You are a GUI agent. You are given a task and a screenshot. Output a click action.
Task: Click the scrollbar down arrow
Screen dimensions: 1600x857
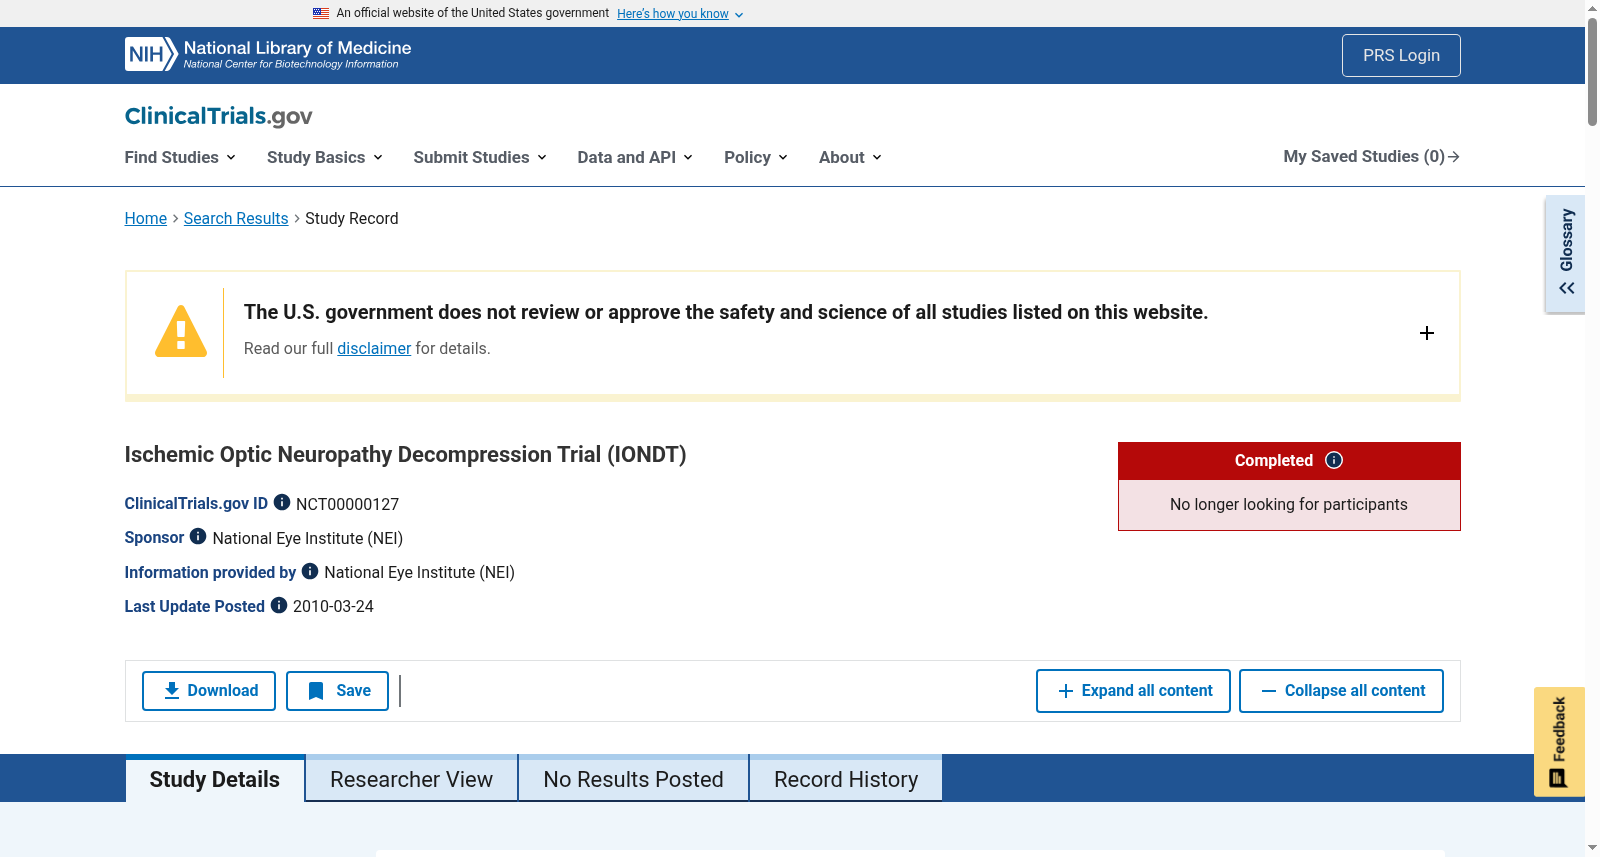tap(1592, 848)
